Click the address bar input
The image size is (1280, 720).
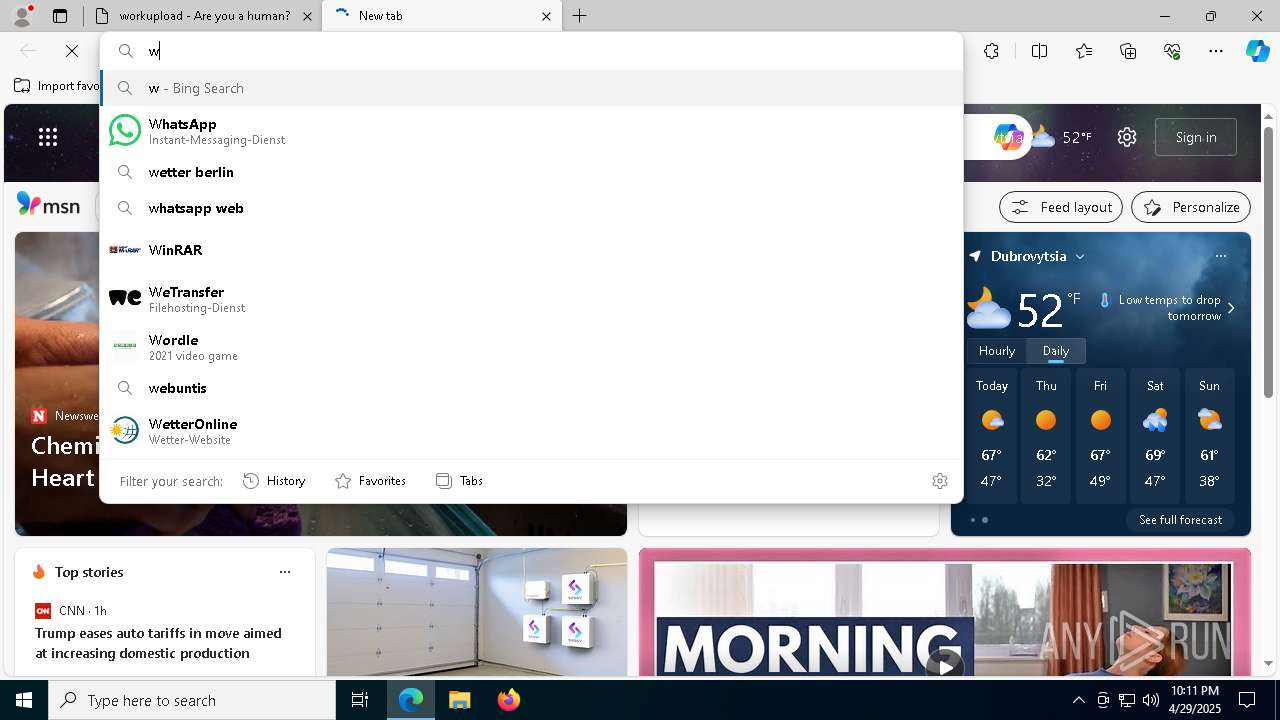(531, 51)
